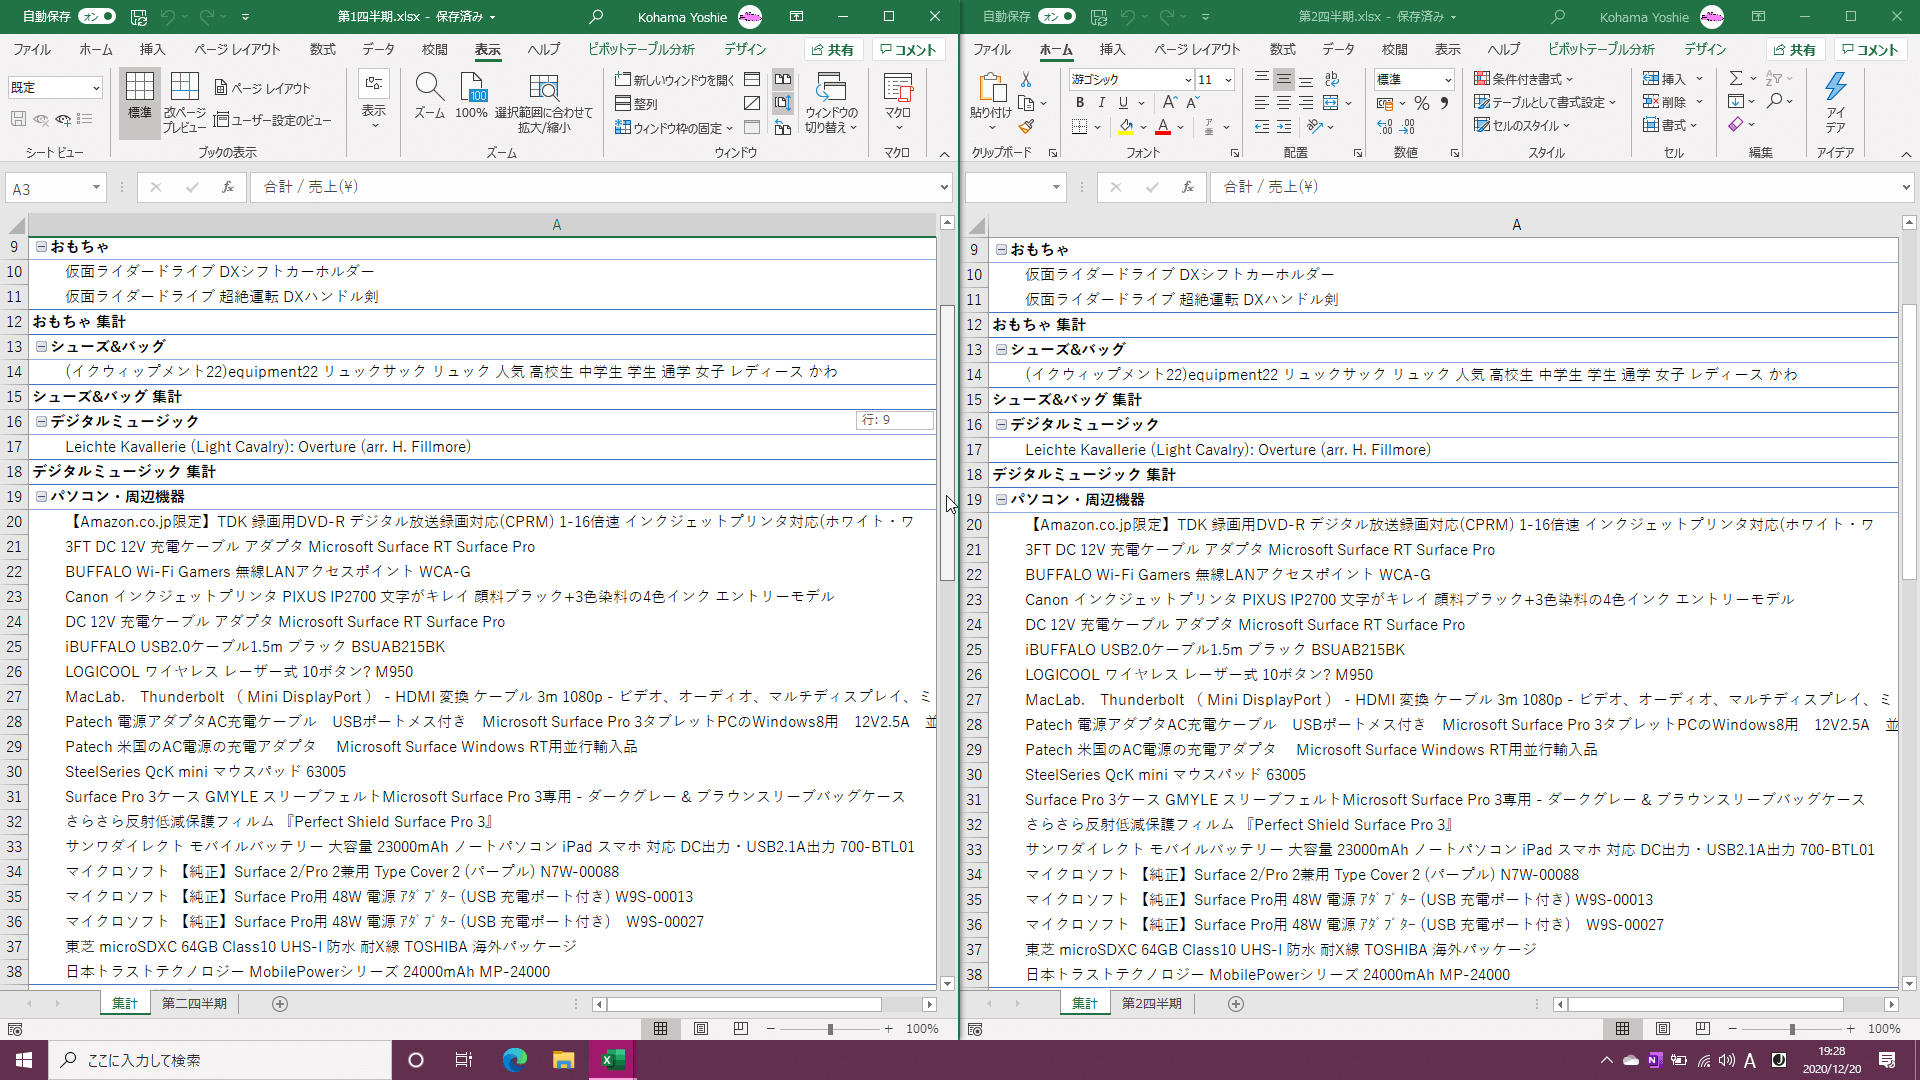Screen dimensions: 1920x1080
Task: Open the Data (データ) tab in left window
Action: pos(378,49)
